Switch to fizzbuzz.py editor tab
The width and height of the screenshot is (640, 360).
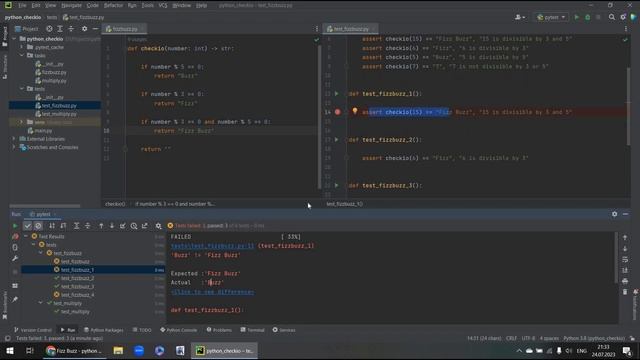(124, 29)
